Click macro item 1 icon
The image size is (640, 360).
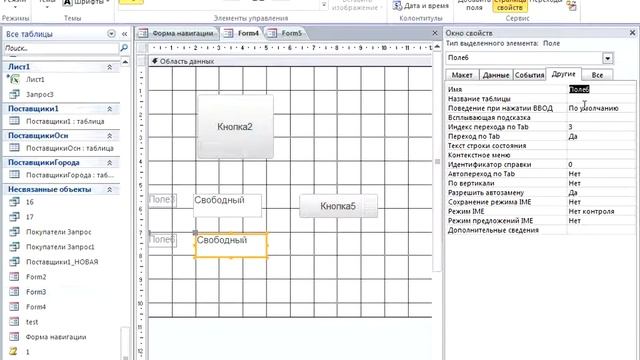tap(14, 351)
